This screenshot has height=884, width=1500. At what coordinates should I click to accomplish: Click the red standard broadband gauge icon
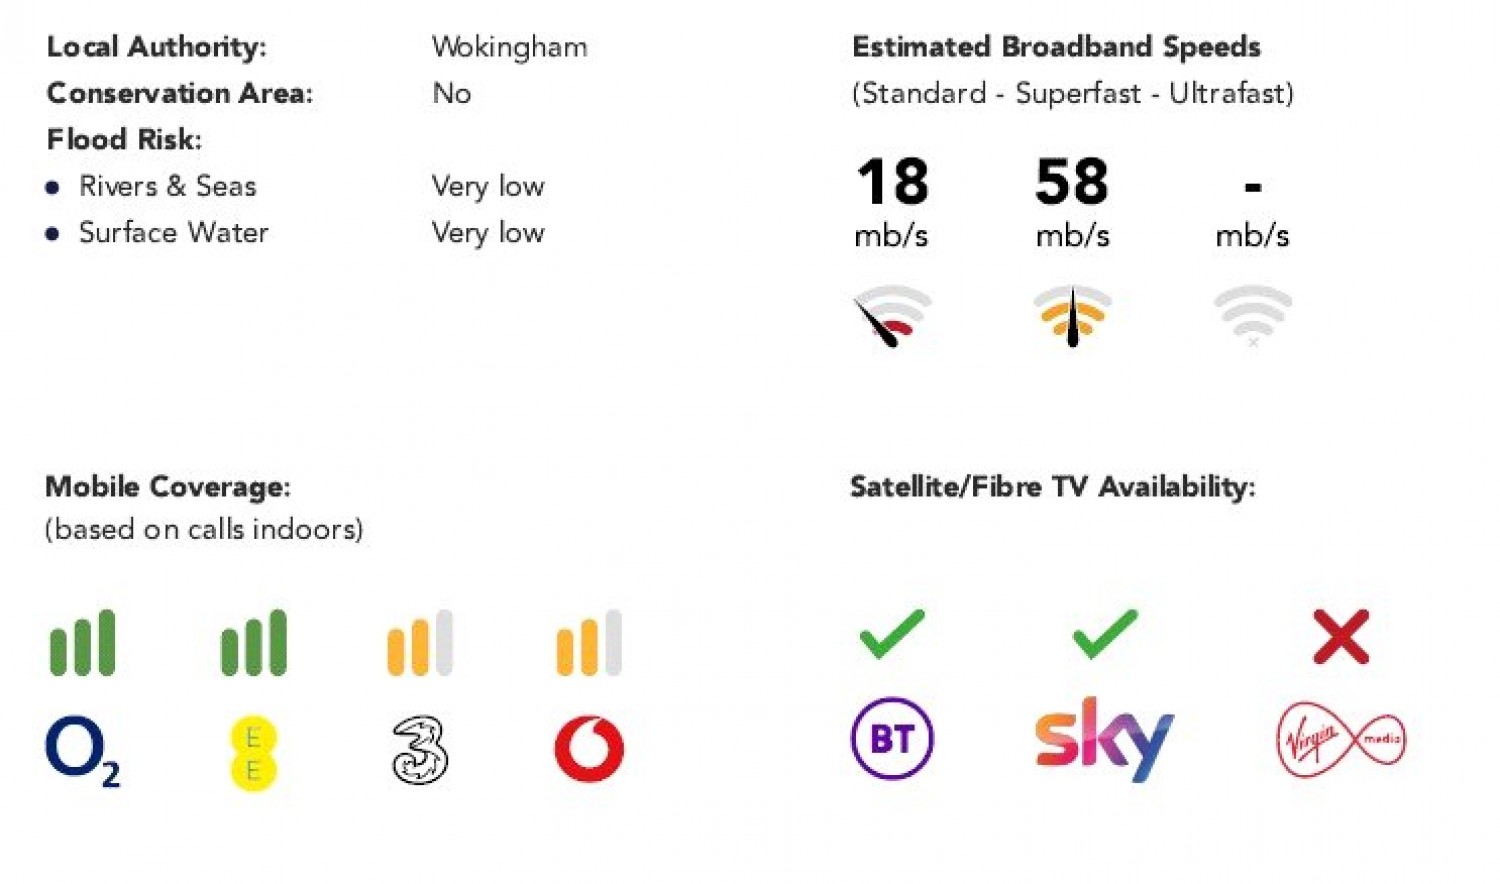[x=892, y=315]
